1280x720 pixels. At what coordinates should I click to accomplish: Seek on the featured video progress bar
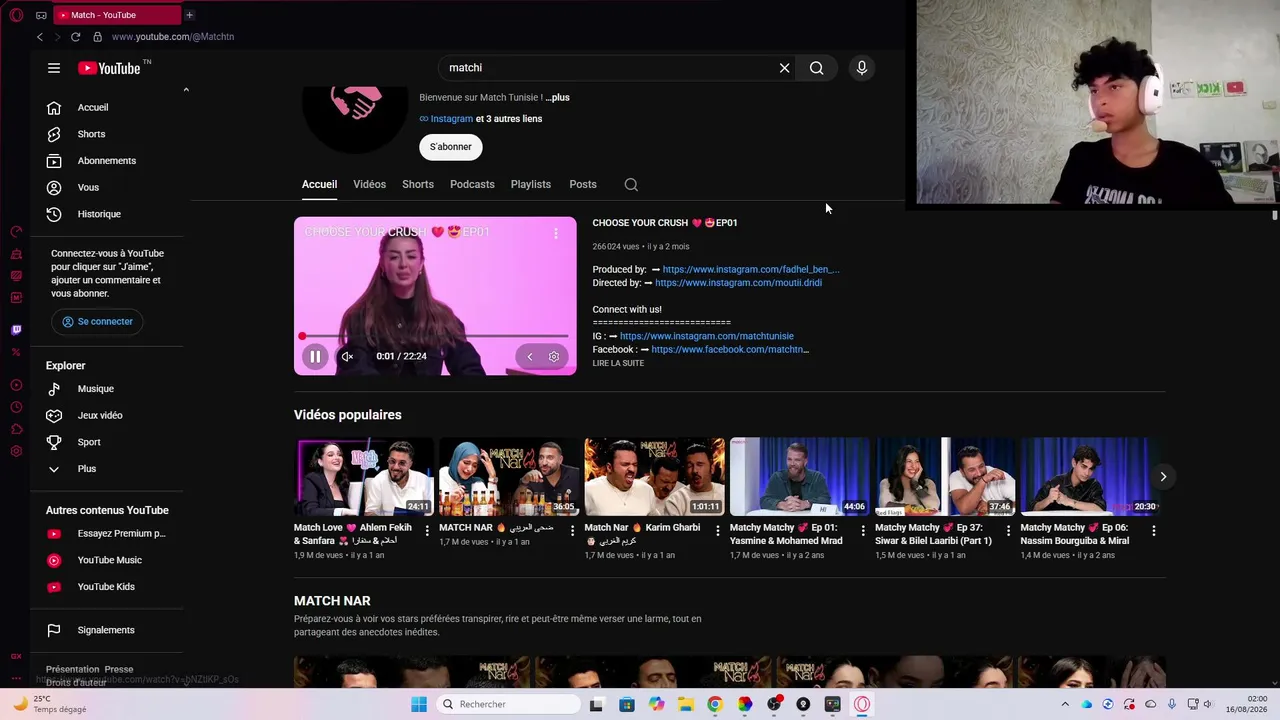click(435, 337)
